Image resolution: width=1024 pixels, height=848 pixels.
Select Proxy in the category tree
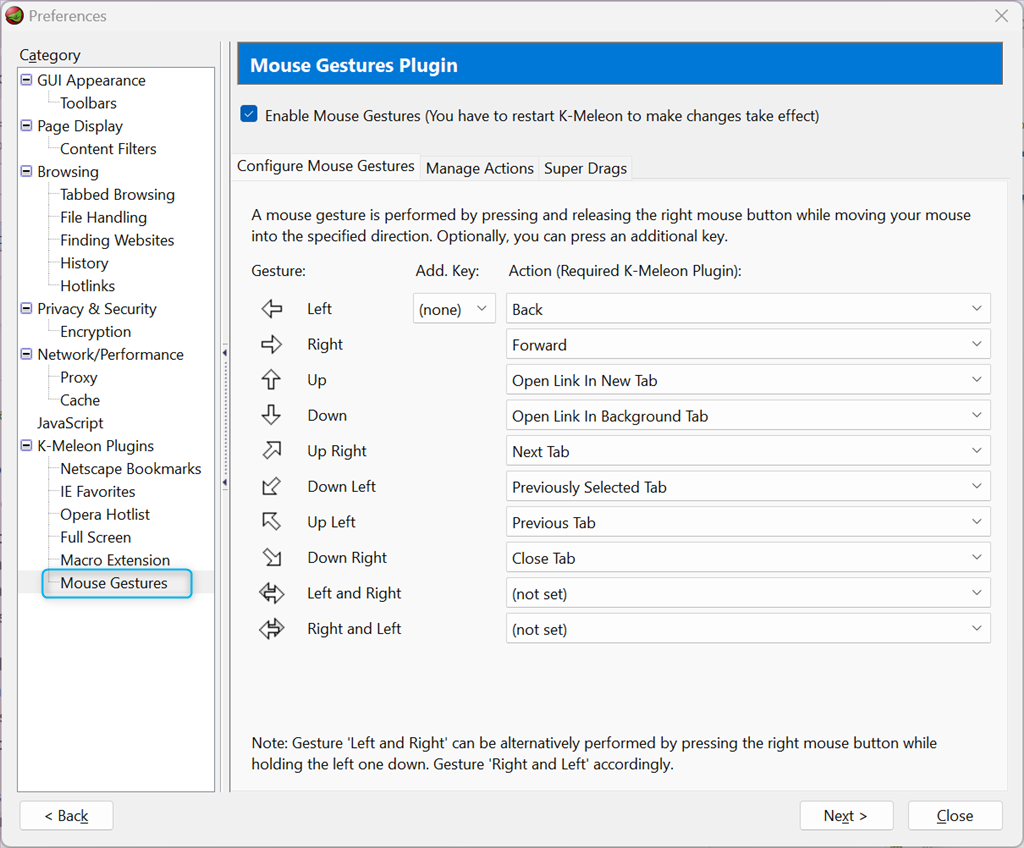coord(78,378)
